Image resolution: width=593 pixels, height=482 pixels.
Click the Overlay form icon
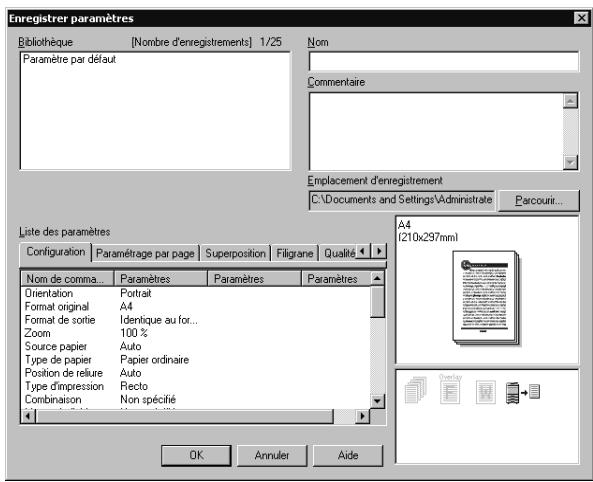click(450, 389)
